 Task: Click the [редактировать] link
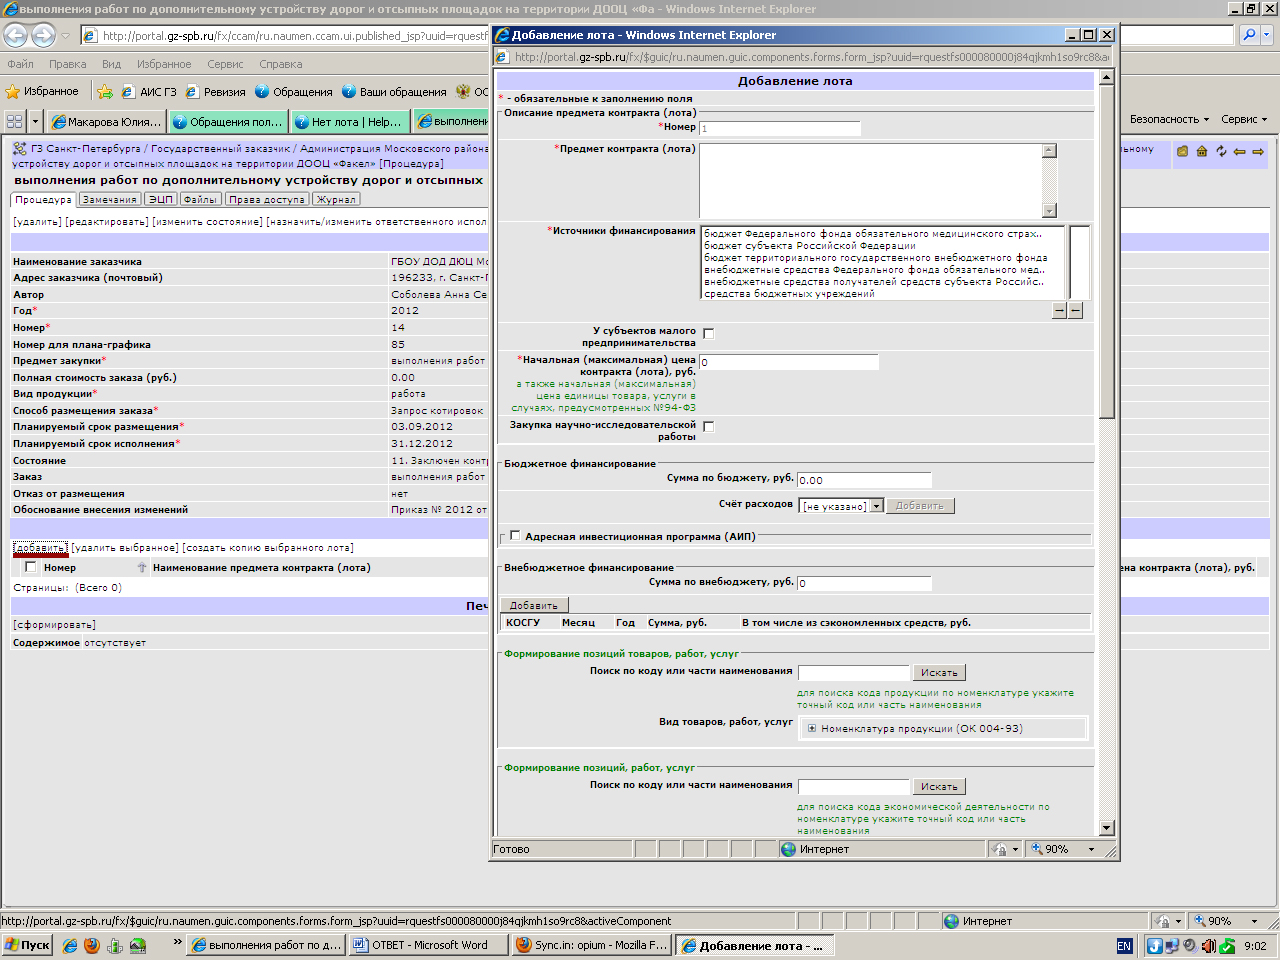tap(107, 222)
